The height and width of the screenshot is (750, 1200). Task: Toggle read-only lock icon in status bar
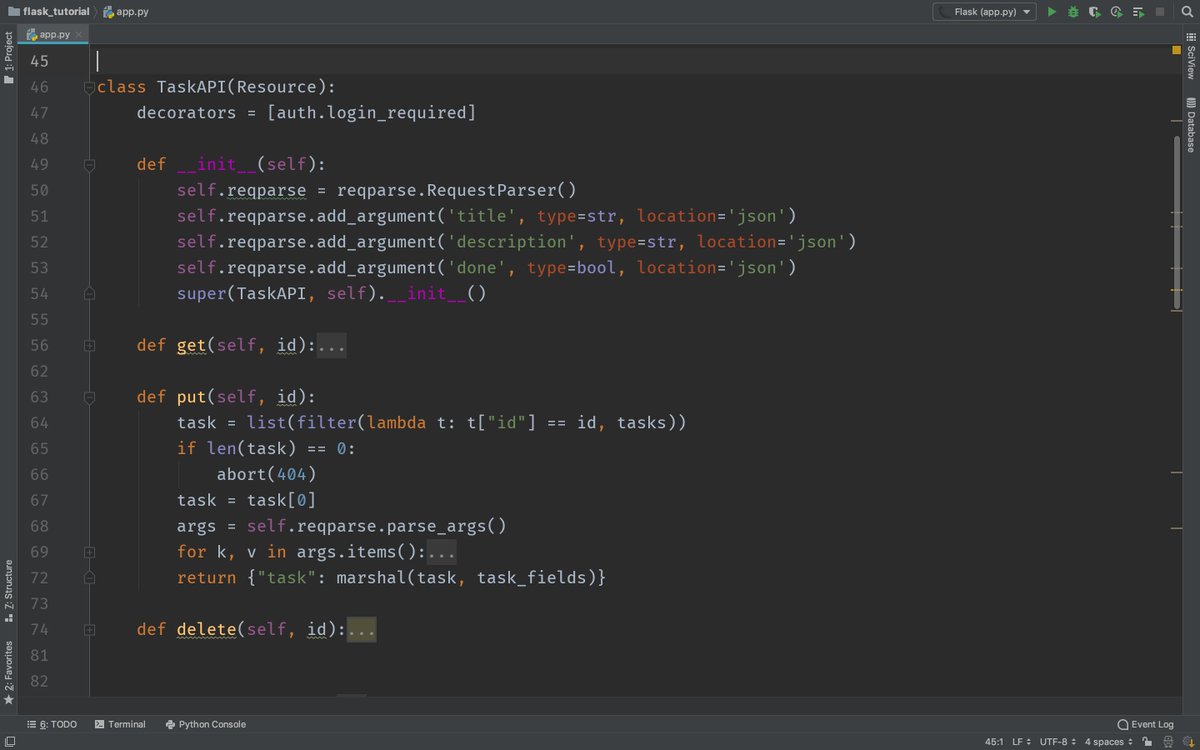1147,742
